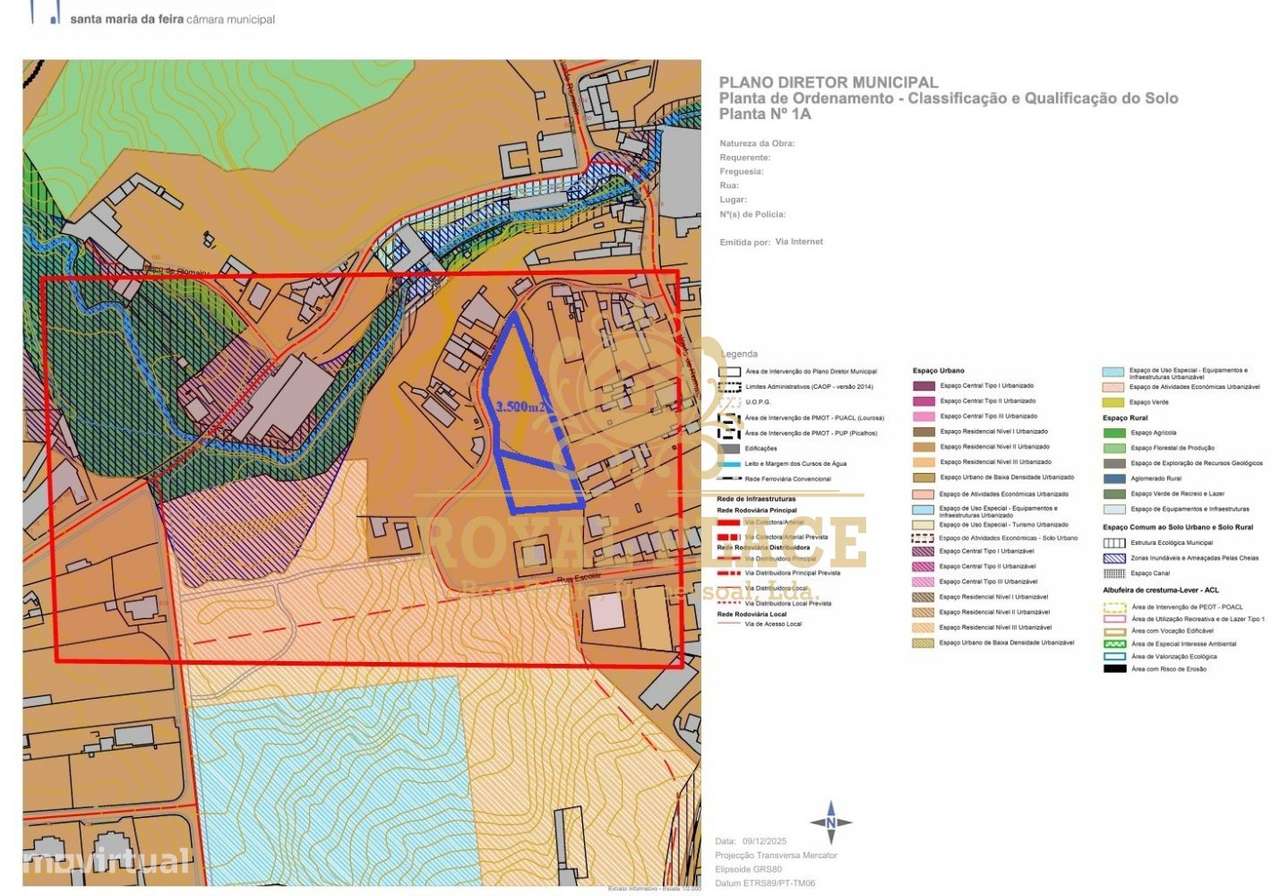Select the Espaço Verde yellow color swatch

click(1113, 402)
